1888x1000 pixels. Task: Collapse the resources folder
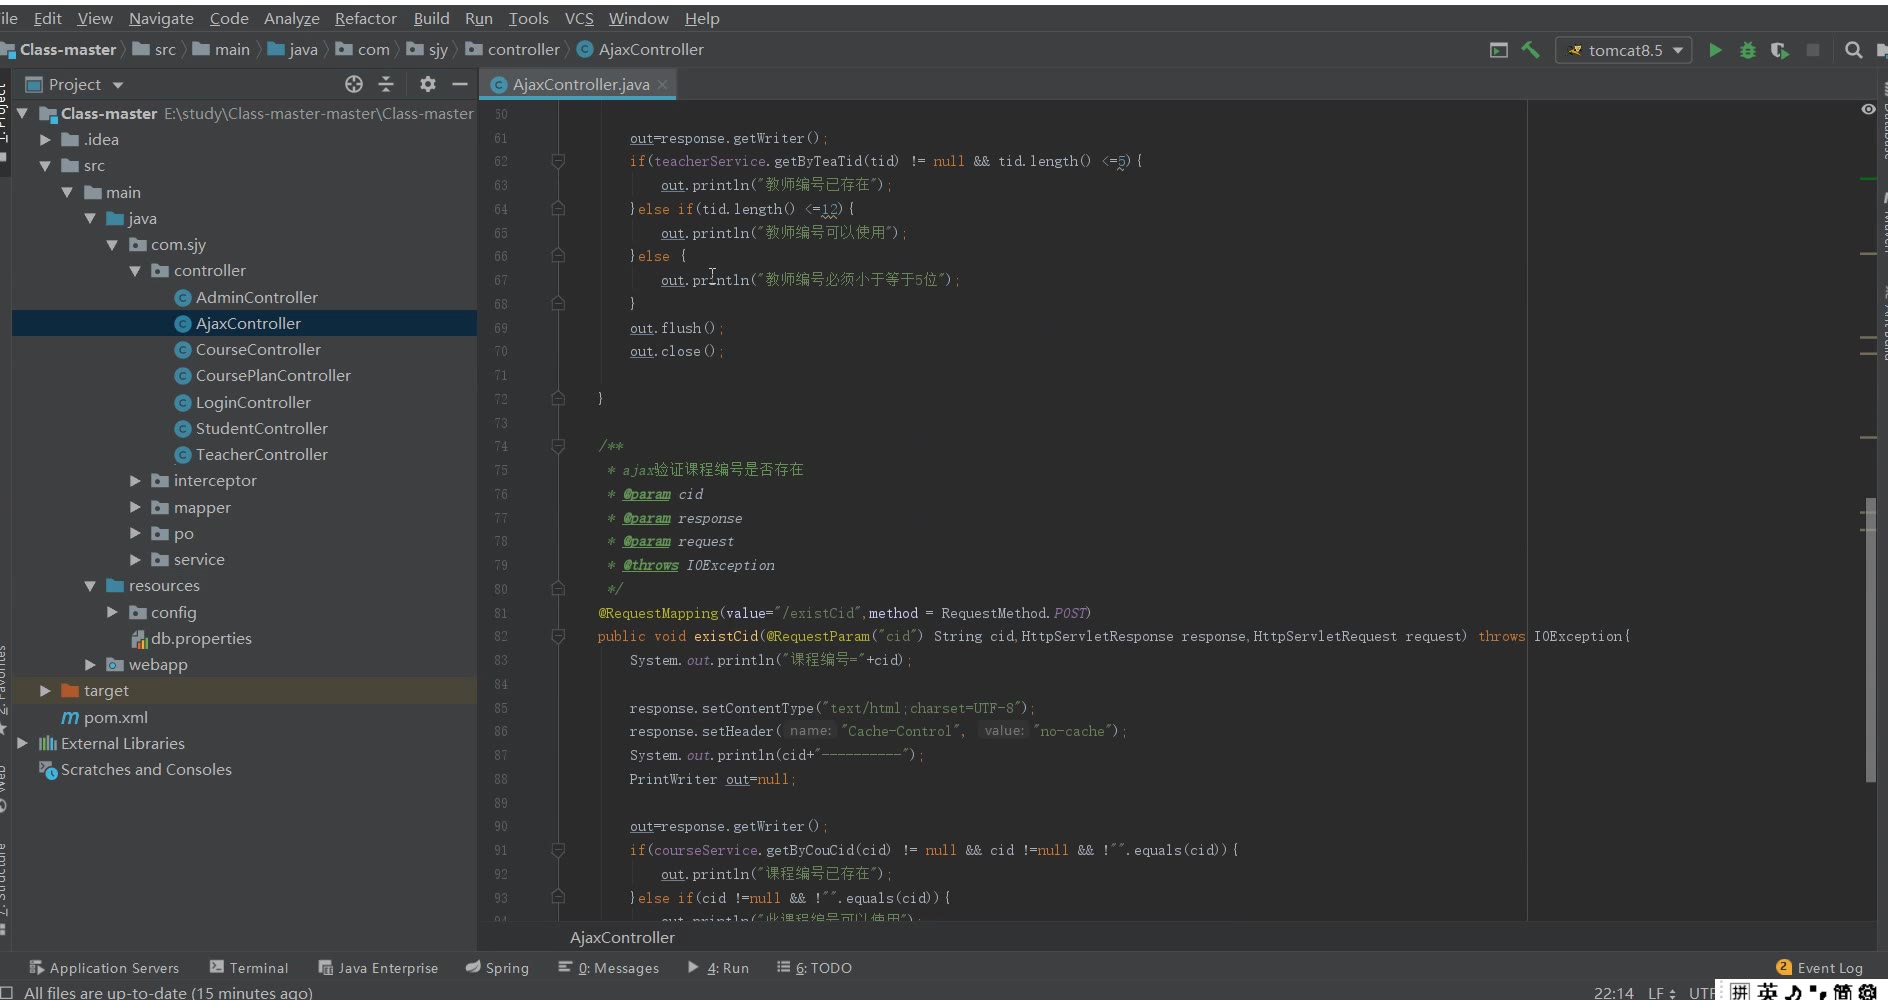click(90, 586)
